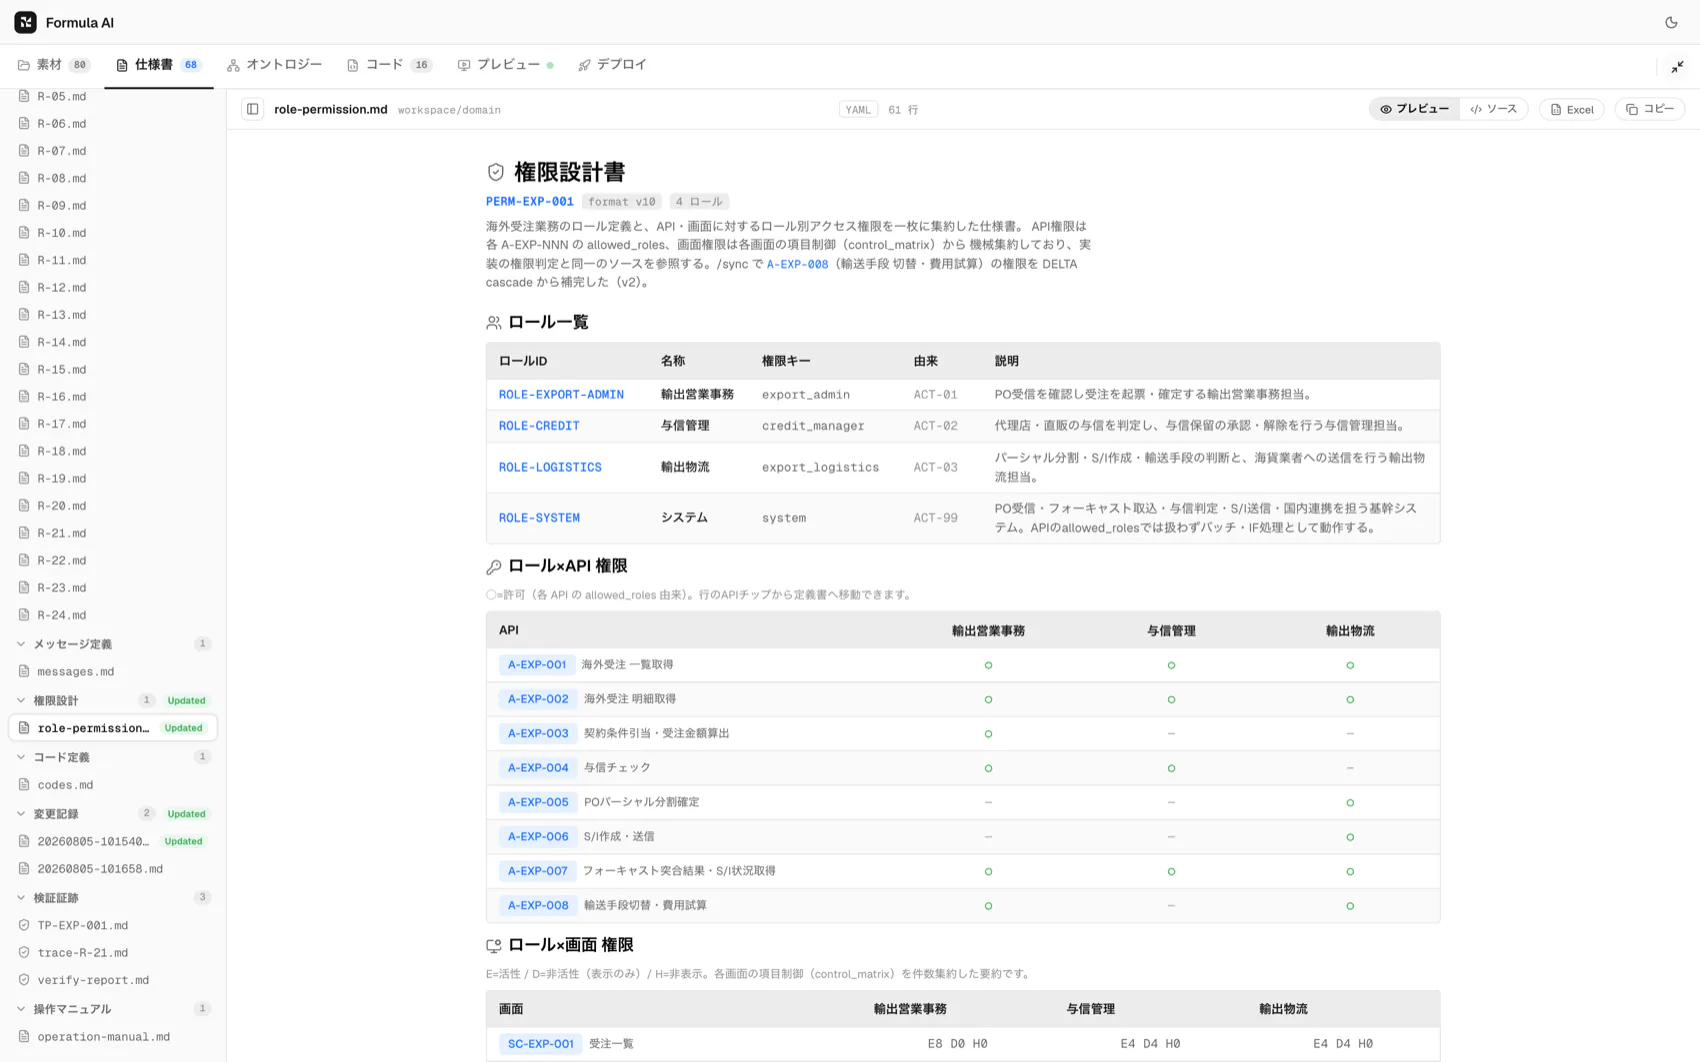Open the A-EXP-007 API chip
Screen dimensions: 1700x1062
click(537, 871)
